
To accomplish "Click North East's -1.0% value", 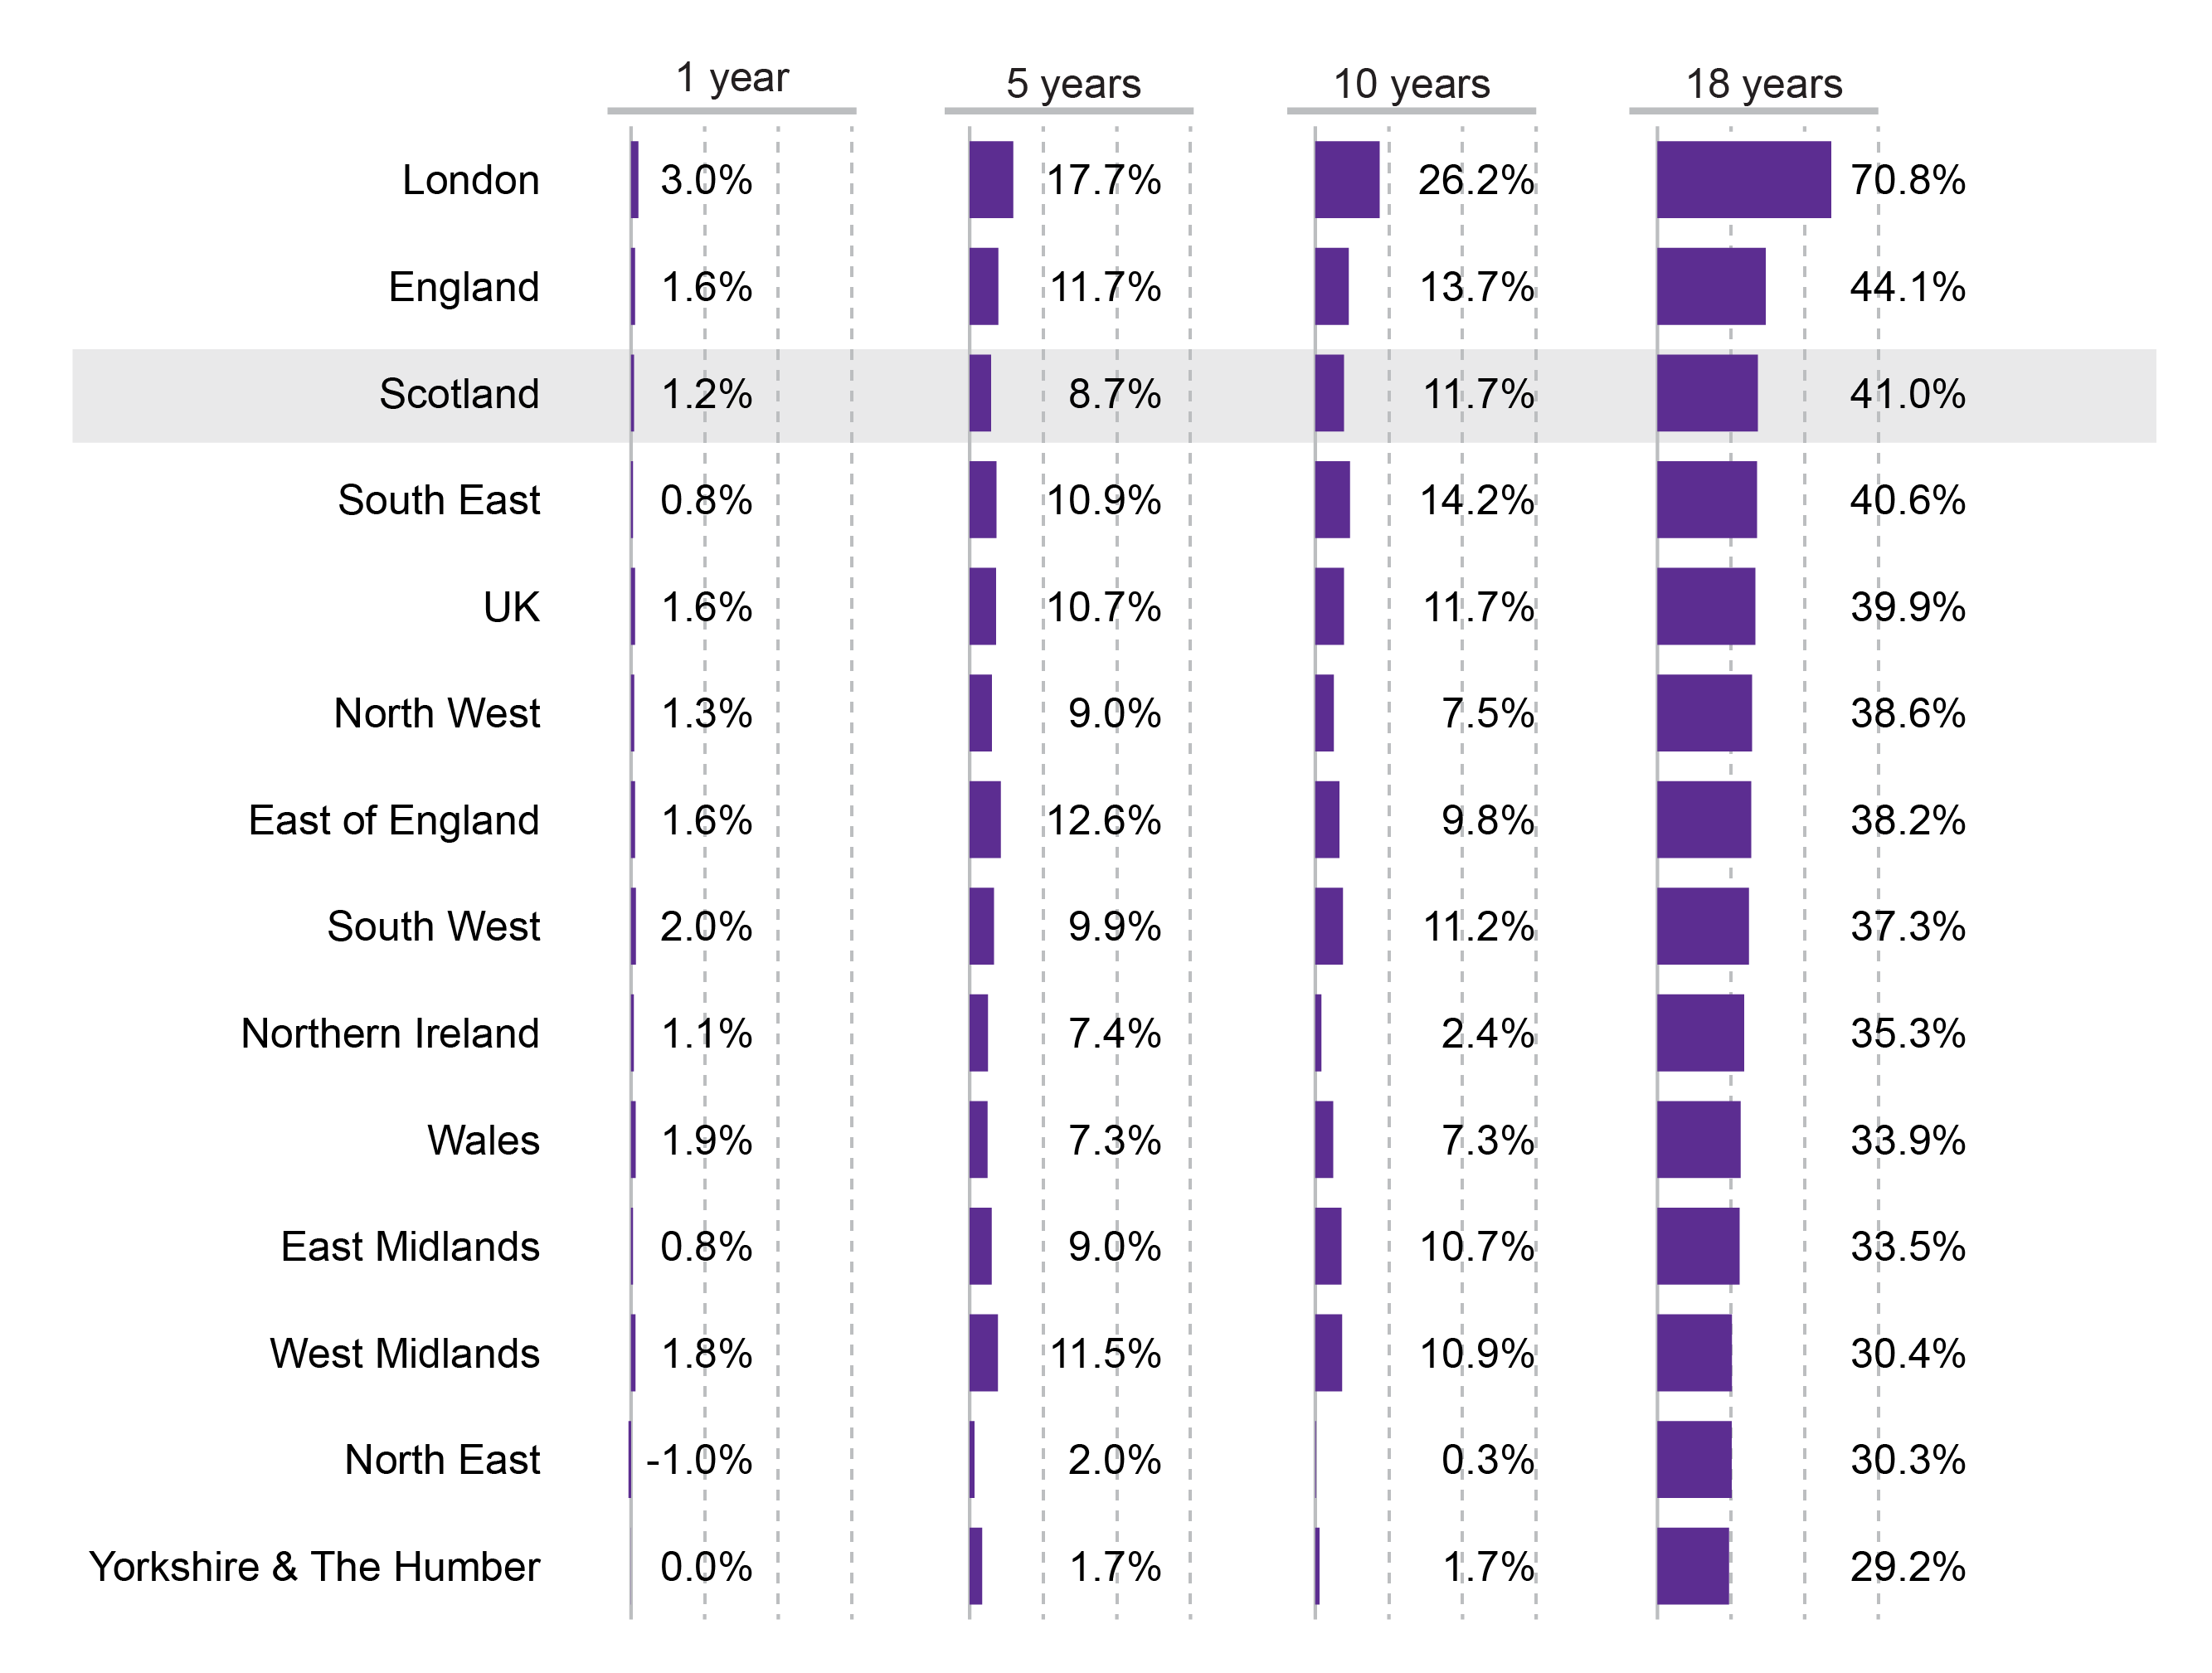I will tap(699, 1461).
